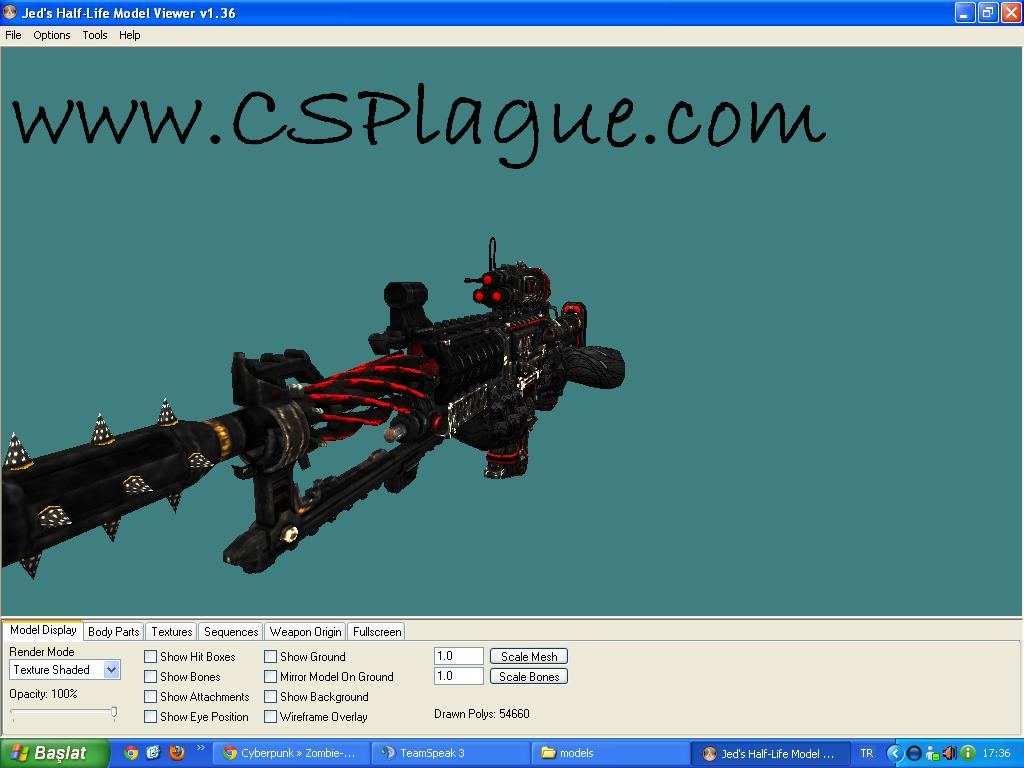Enable Show Hit Boxes checkbox

150,657
